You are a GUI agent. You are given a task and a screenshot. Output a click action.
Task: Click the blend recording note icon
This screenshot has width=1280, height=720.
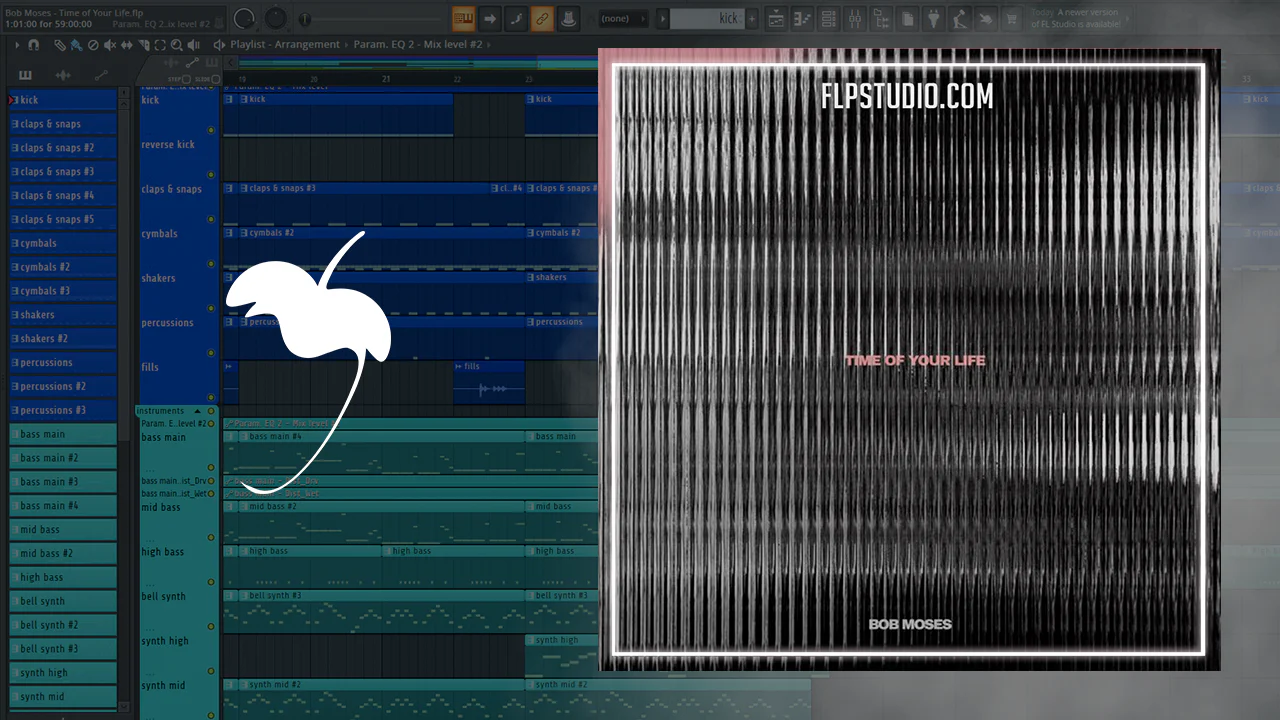516,18
